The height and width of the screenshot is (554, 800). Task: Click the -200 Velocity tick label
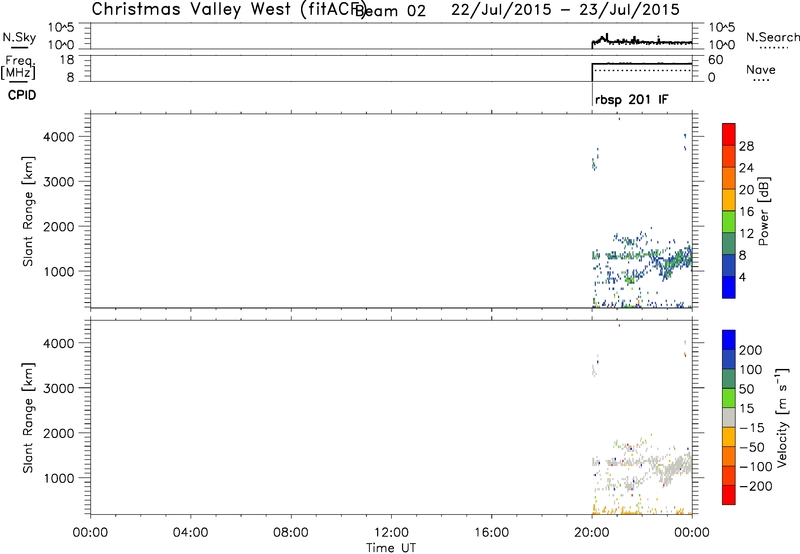756,486
